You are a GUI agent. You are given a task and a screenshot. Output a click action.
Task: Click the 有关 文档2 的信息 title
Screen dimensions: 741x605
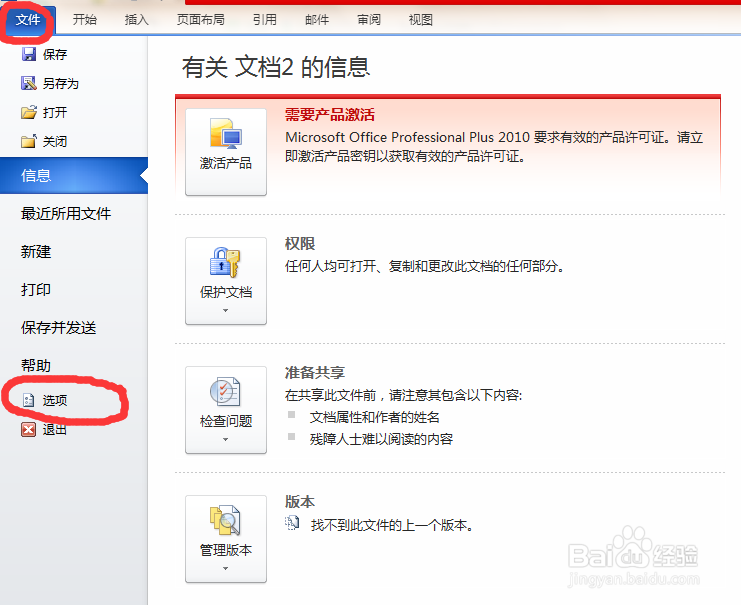tap(276, 66)
